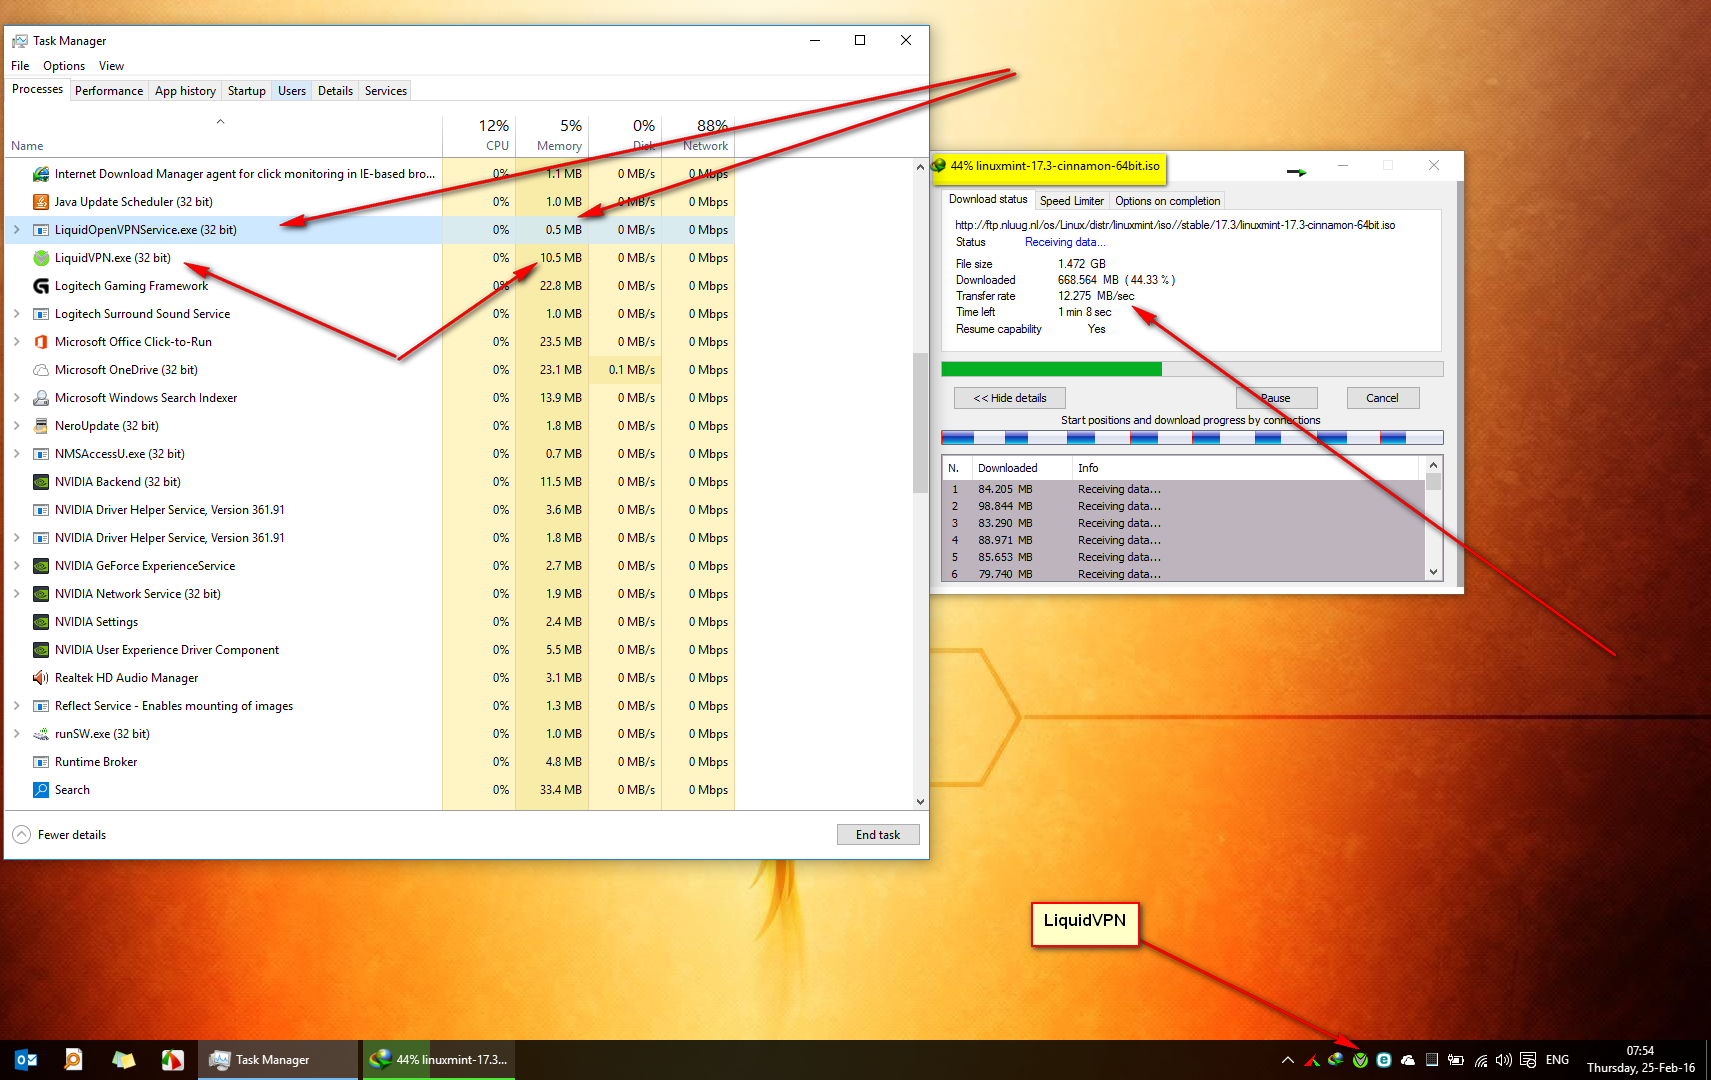Viewport: 1711px width, 1080px height.
Task: Click the Java Update Scheduler process icon
Action: coord(41,202)
